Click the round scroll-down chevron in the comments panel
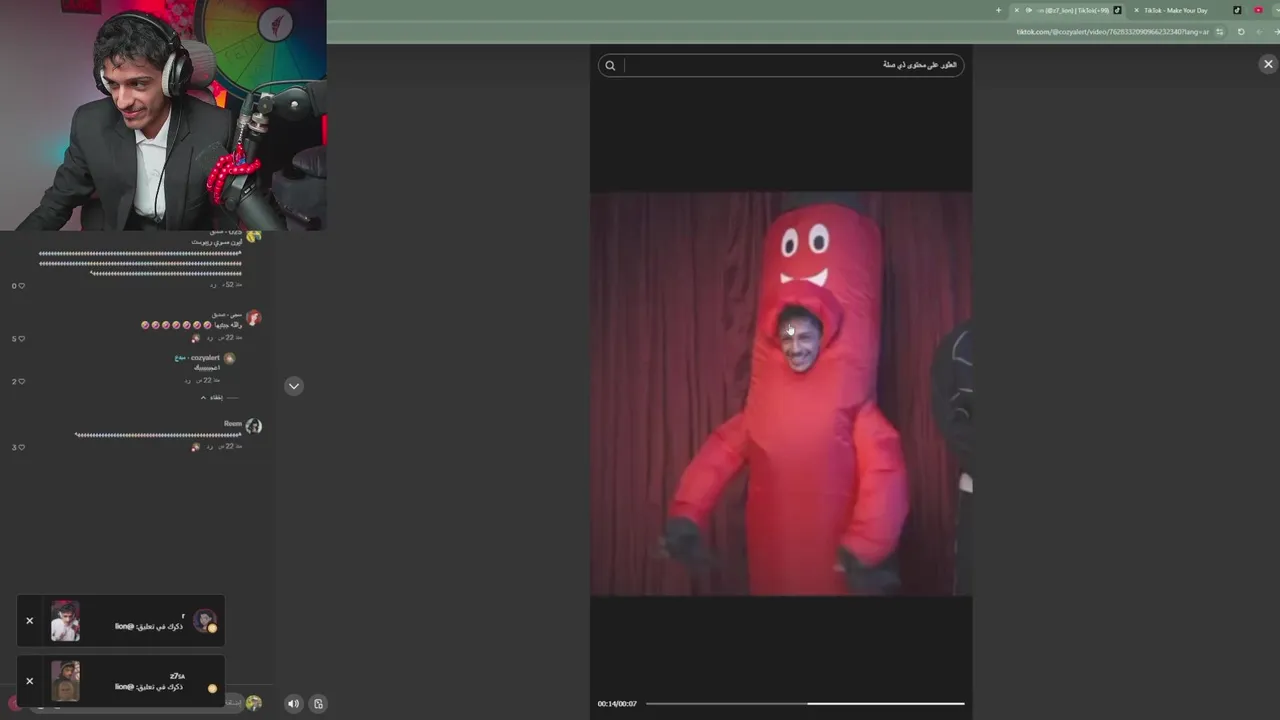 (x=294, y=386)
